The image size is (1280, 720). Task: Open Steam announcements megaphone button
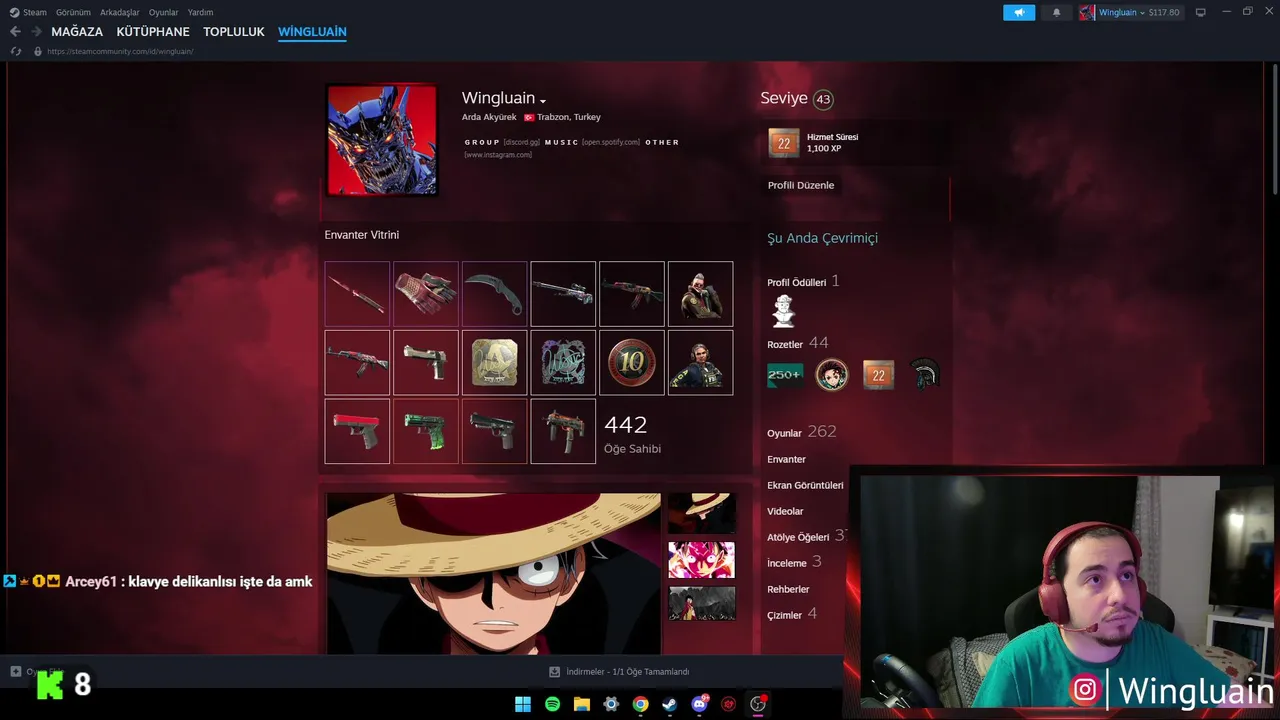click(1019, 12)
